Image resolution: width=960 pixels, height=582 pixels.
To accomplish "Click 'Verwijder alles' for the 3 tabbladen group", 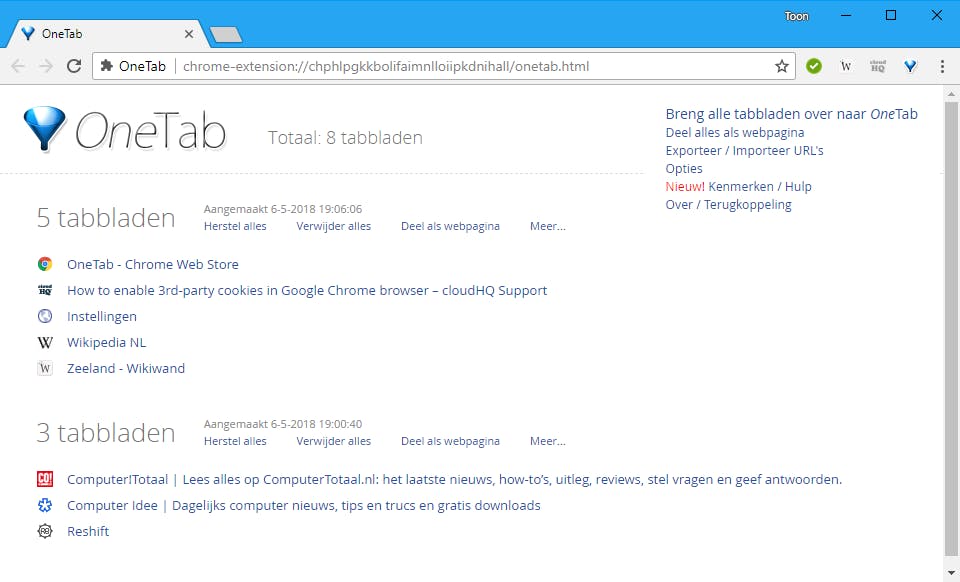I will tap(334, 441).
